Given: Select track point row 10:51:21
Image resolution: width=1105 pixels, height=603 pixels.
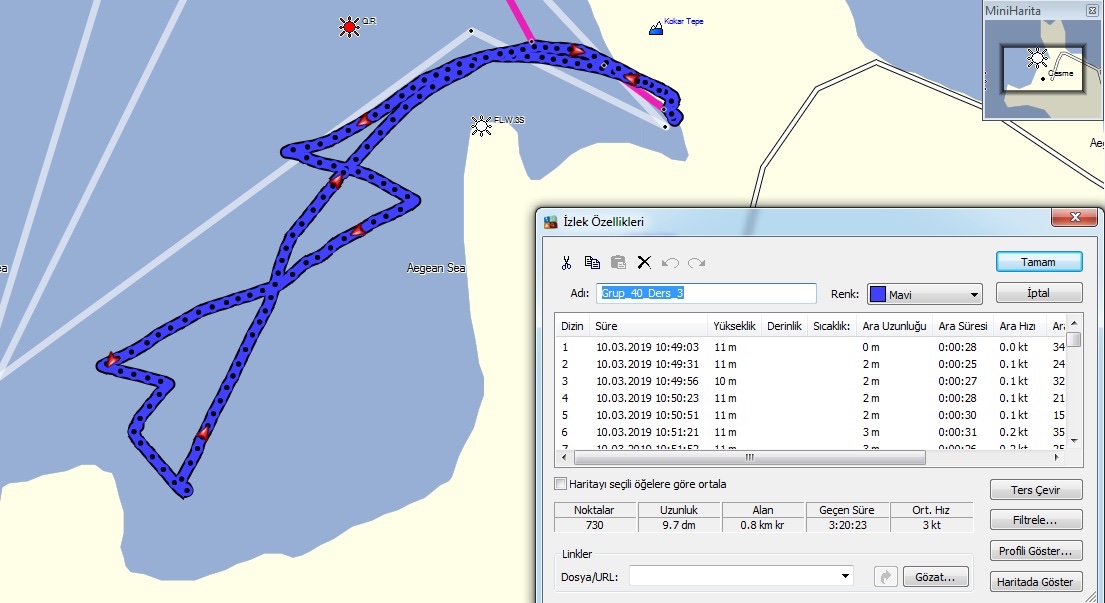Looking at the screenshot, I should click(x=811, y=432).
